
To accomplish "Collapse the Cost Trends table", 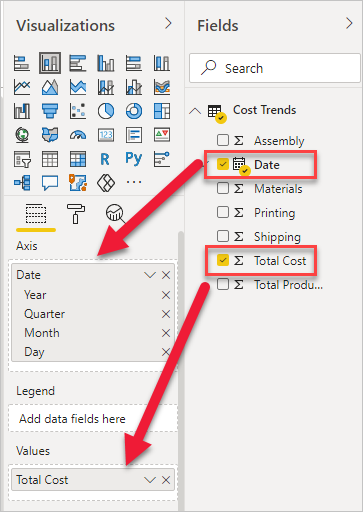I will point(195,111).
